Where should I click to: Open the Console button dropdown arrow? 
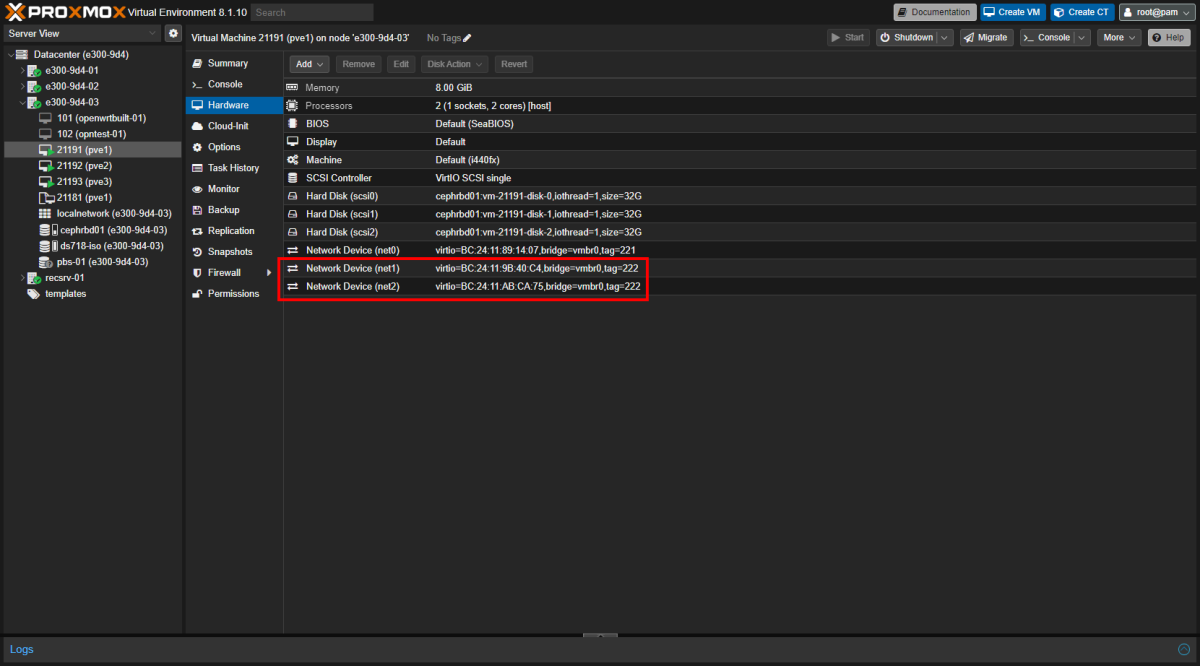click(1083, 37)
